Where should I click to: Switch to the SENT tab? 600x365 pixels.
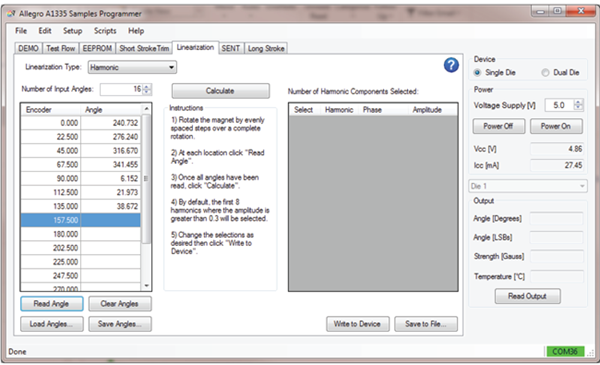pyautogui.click(x=231, y=48)
